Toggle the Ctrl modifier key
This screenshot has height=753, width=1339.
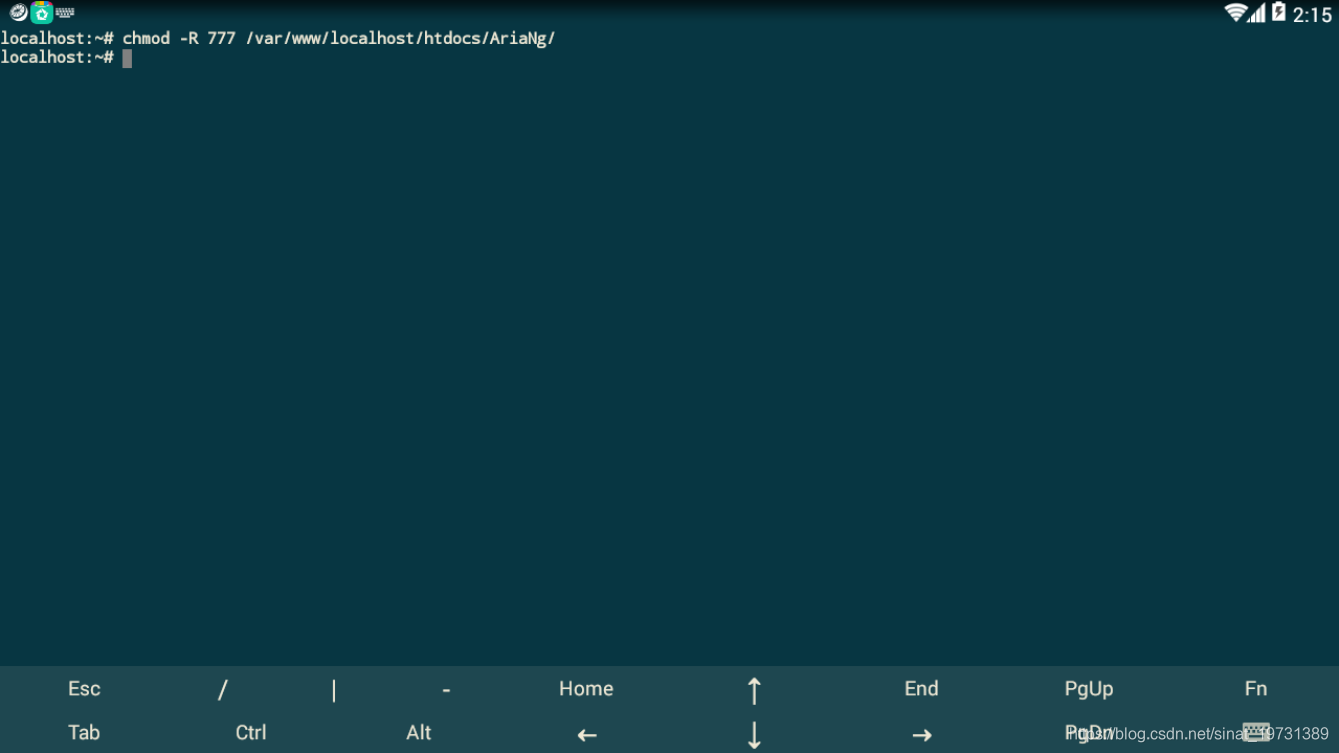(x=251, y=732)
